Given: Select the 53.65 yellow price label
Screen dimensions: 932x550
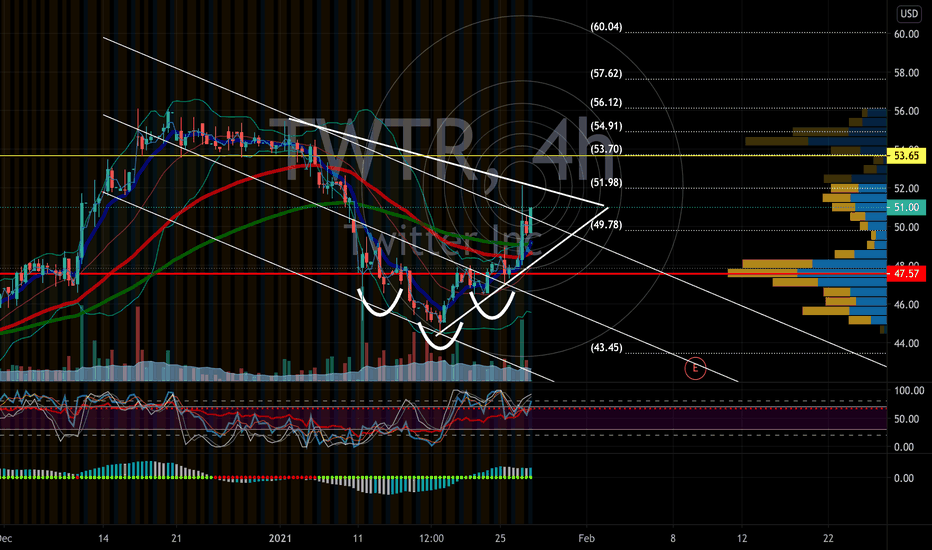Looking at the screenshot, I should coord(906,156).
